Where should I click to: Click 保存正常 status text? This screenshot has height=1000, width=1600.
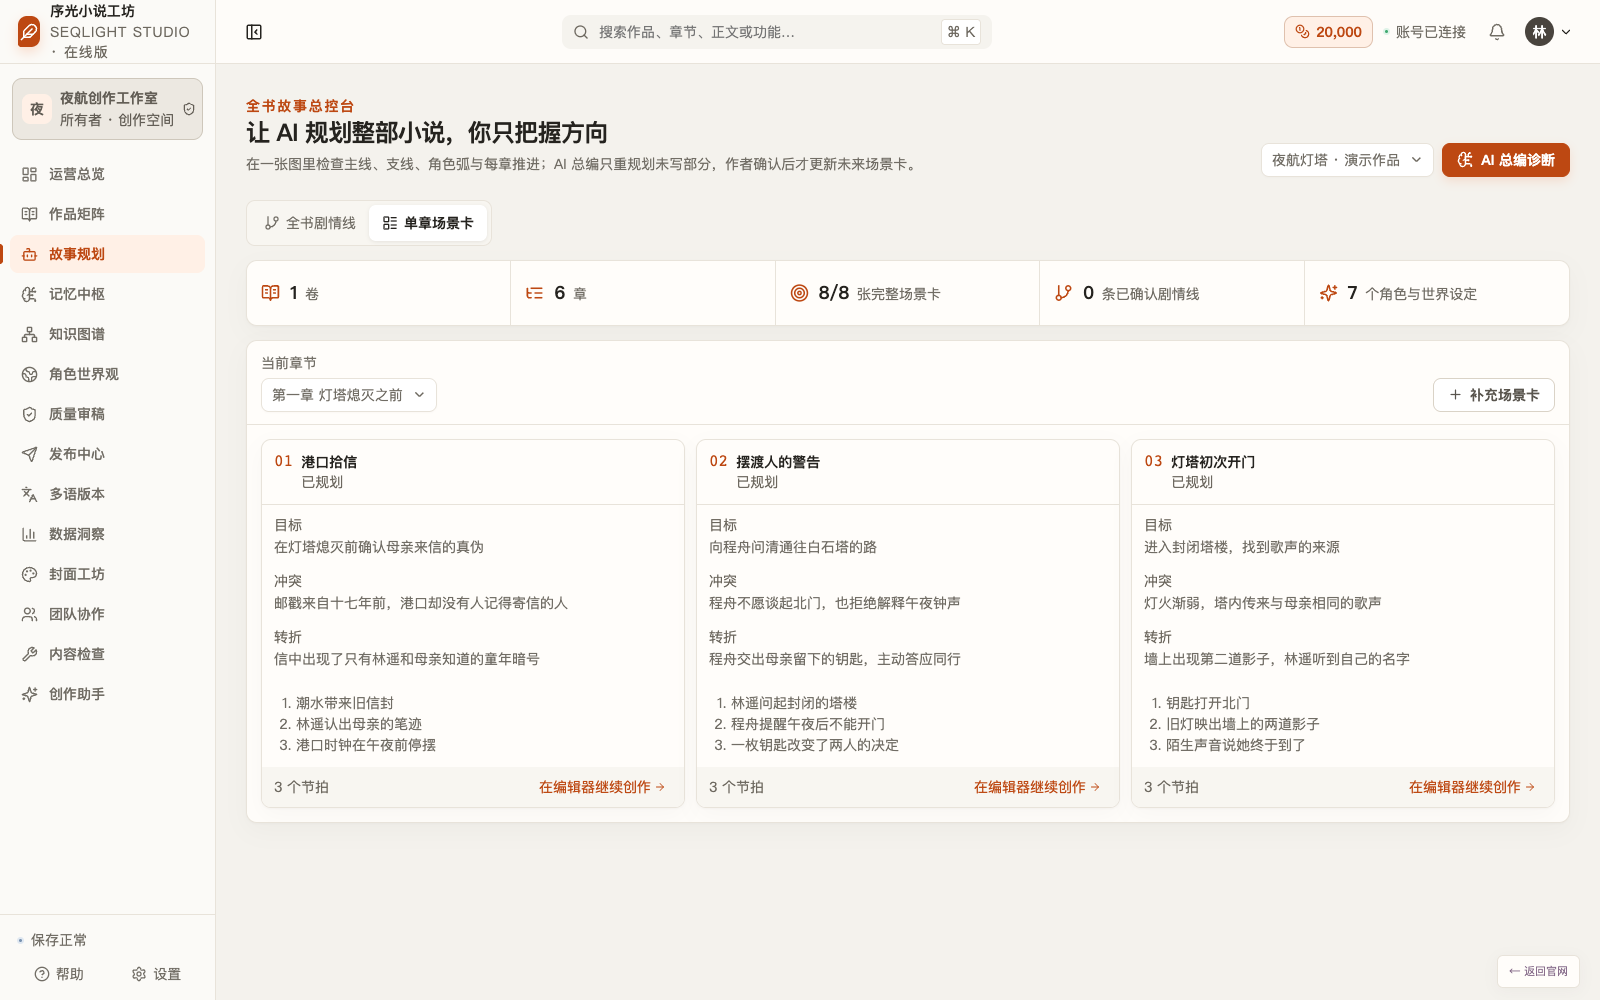point(59,940)
